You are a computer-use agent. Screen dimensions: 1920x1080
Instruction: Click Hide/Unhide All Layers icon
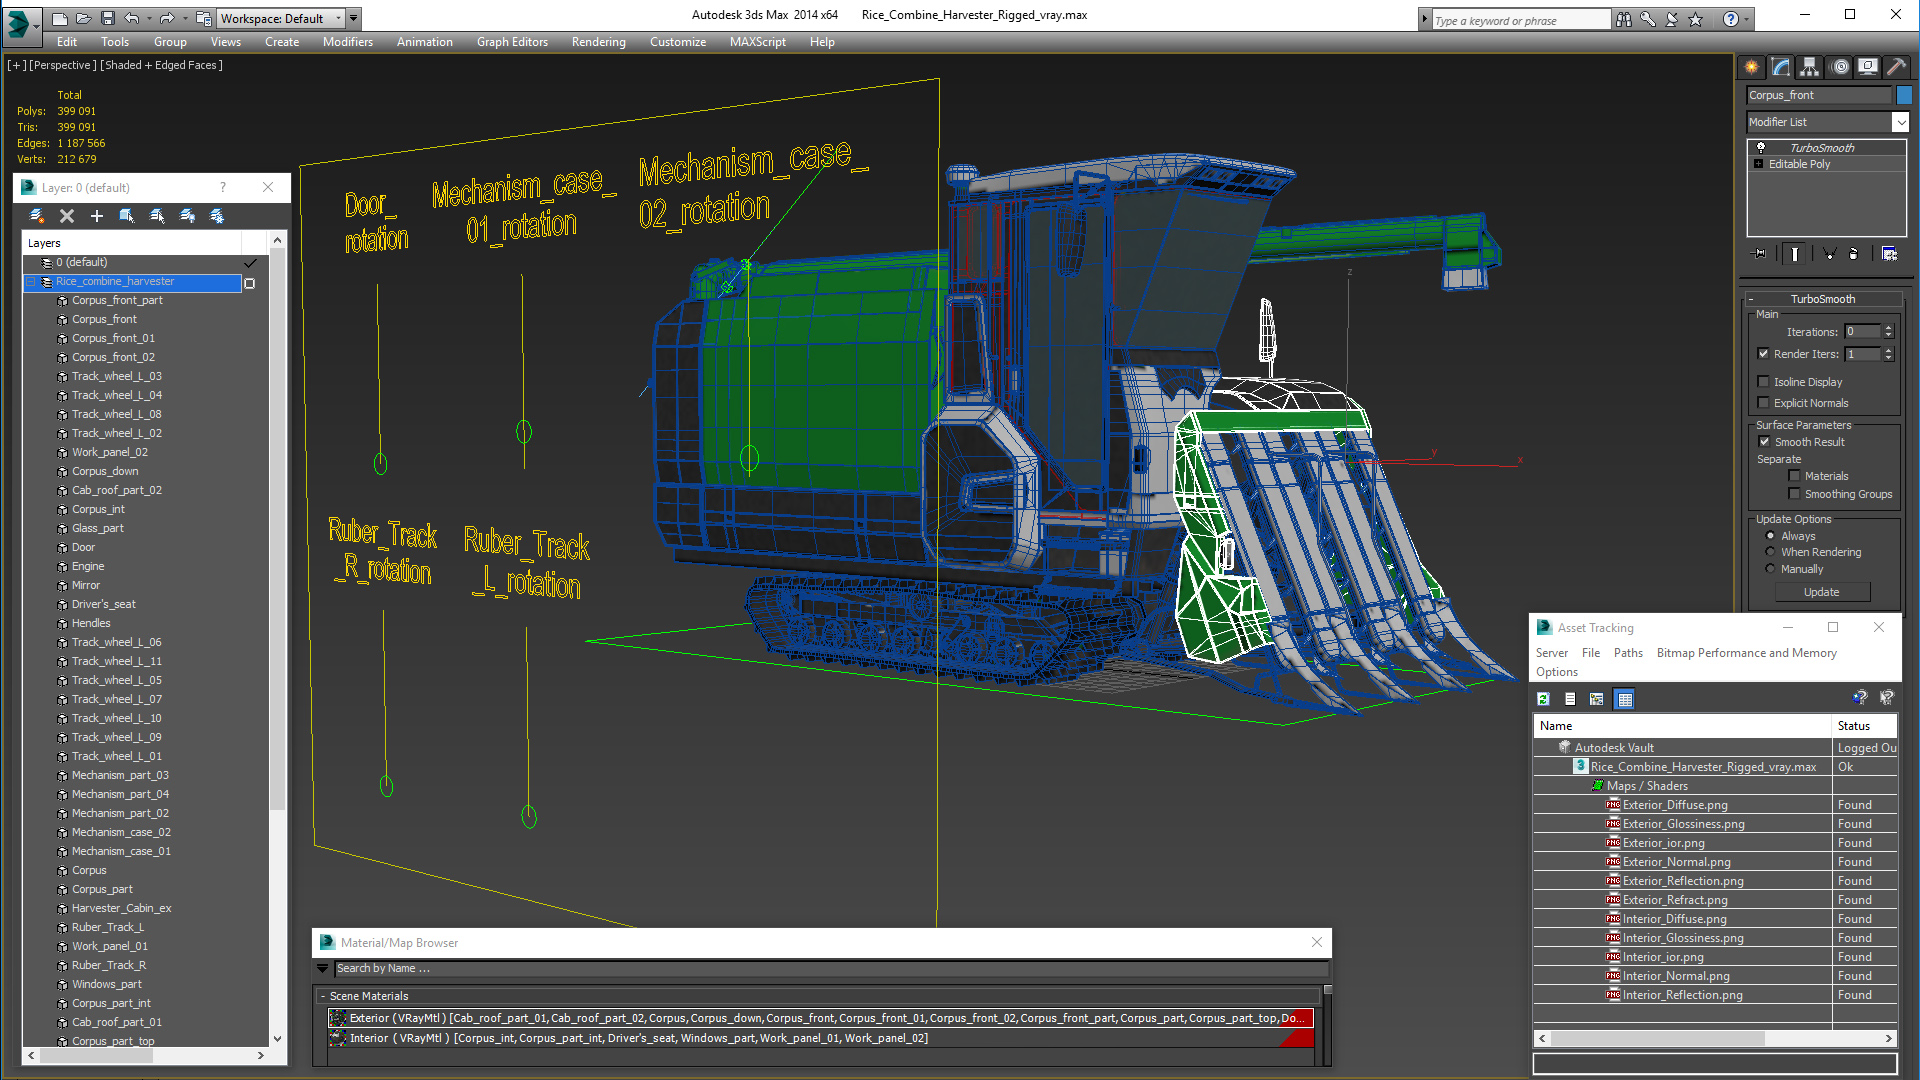coord(187,215)
